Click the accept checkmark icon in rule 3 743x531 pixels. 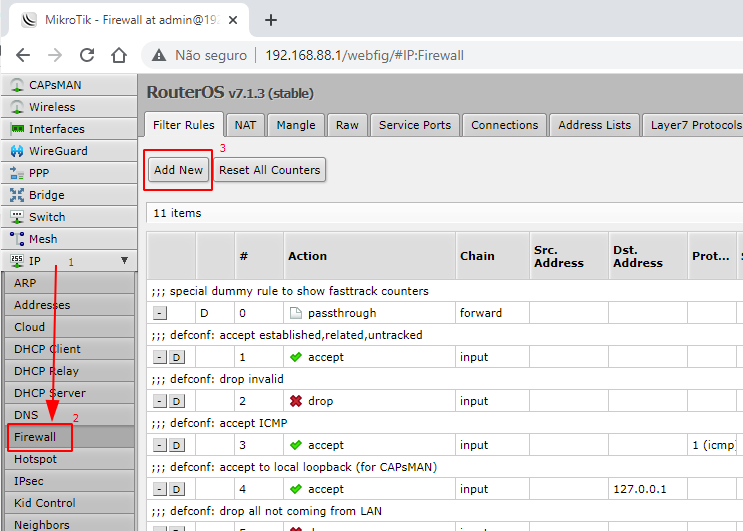coord(296,445)
